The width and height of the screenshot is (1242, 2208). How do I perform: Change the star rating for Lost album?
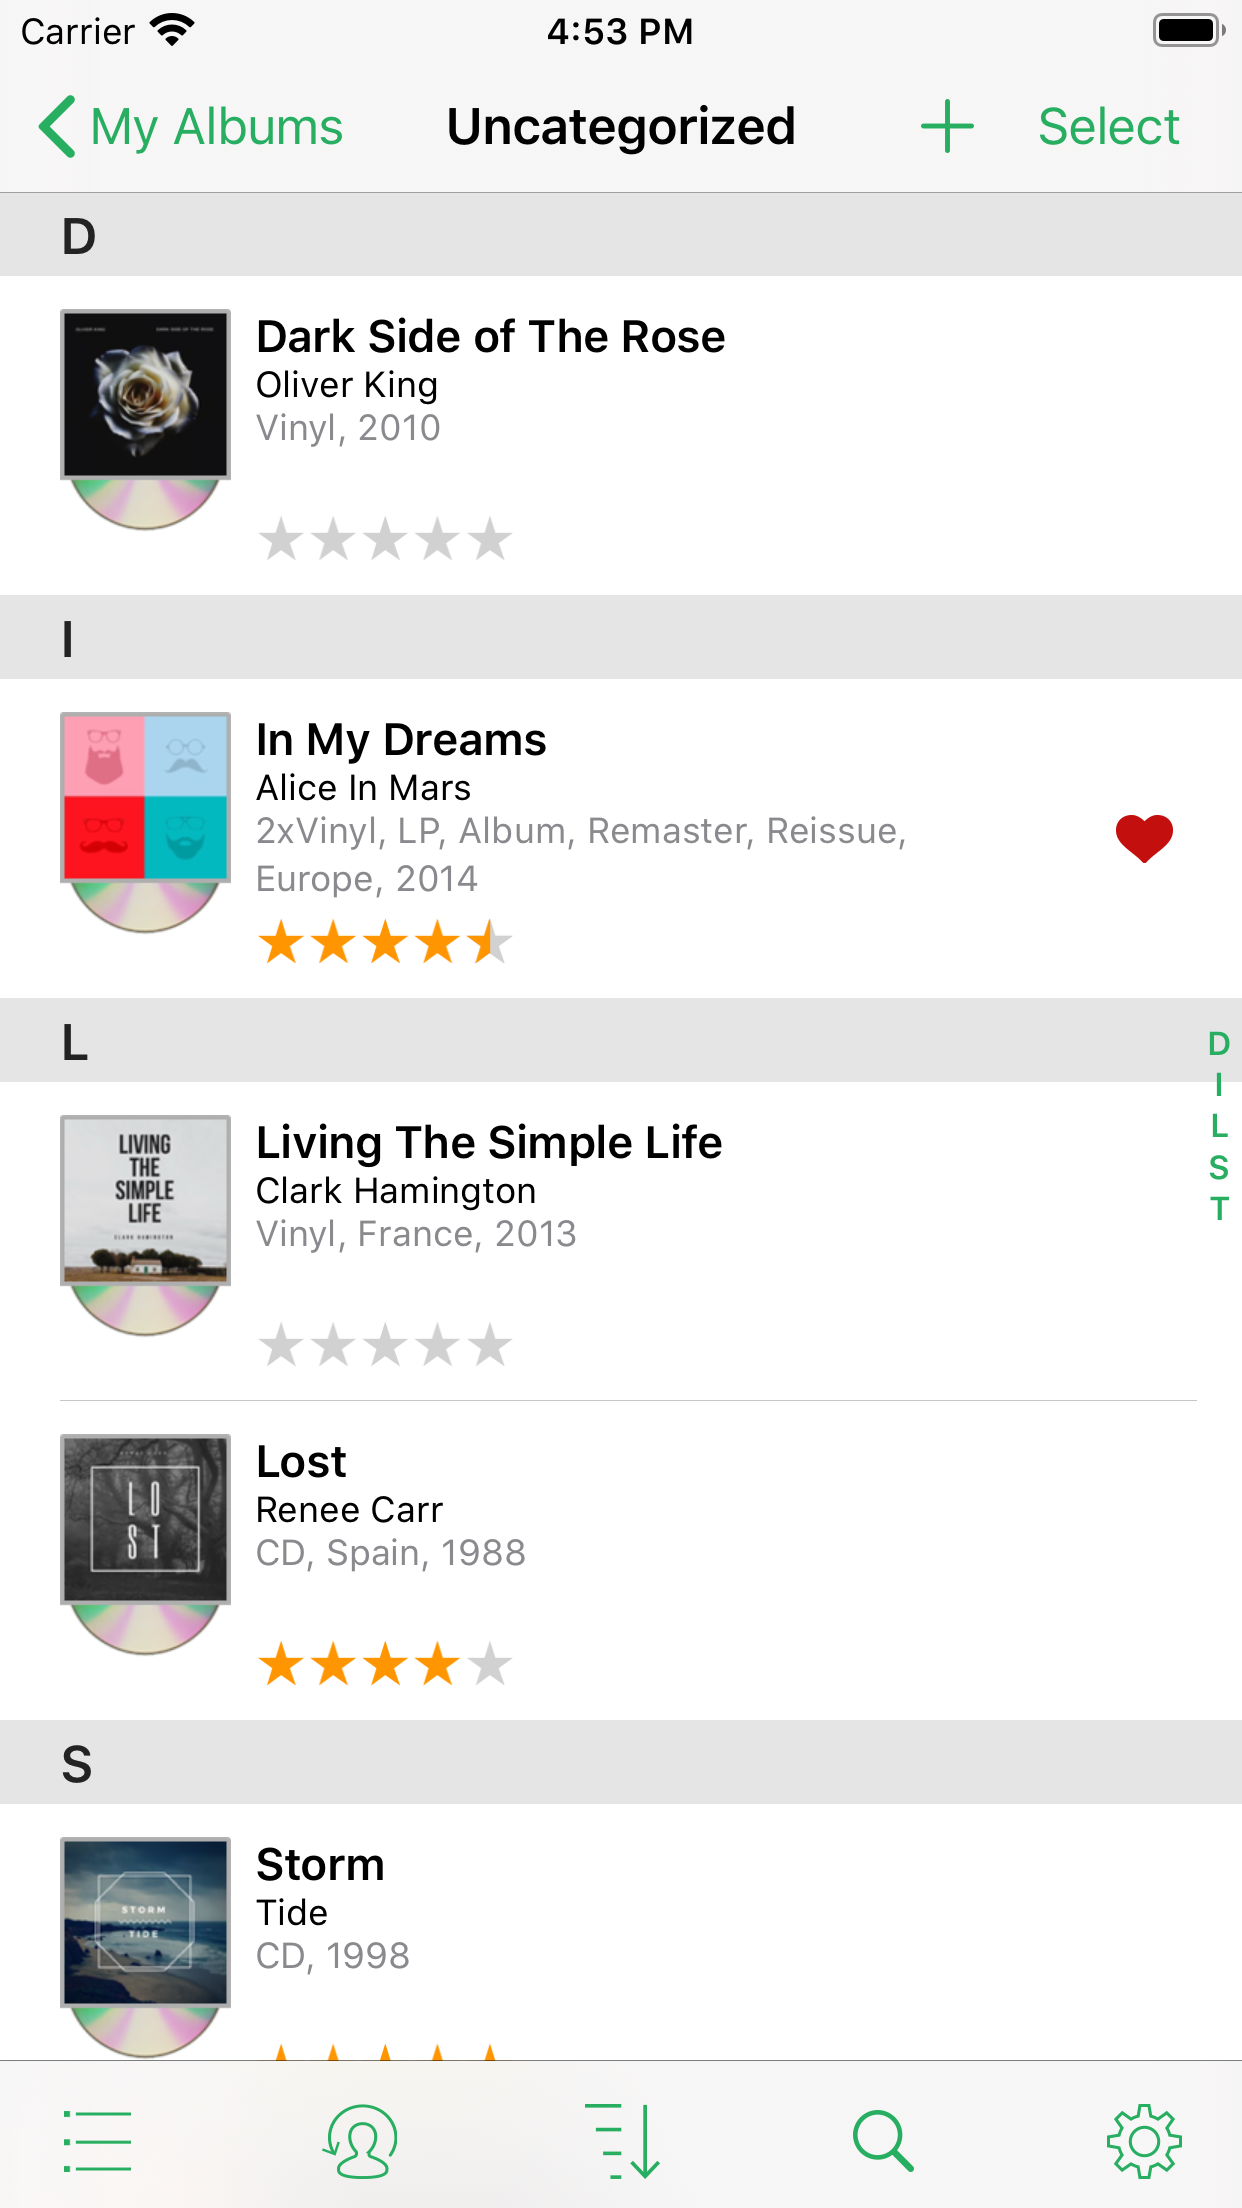[385, 1665]
